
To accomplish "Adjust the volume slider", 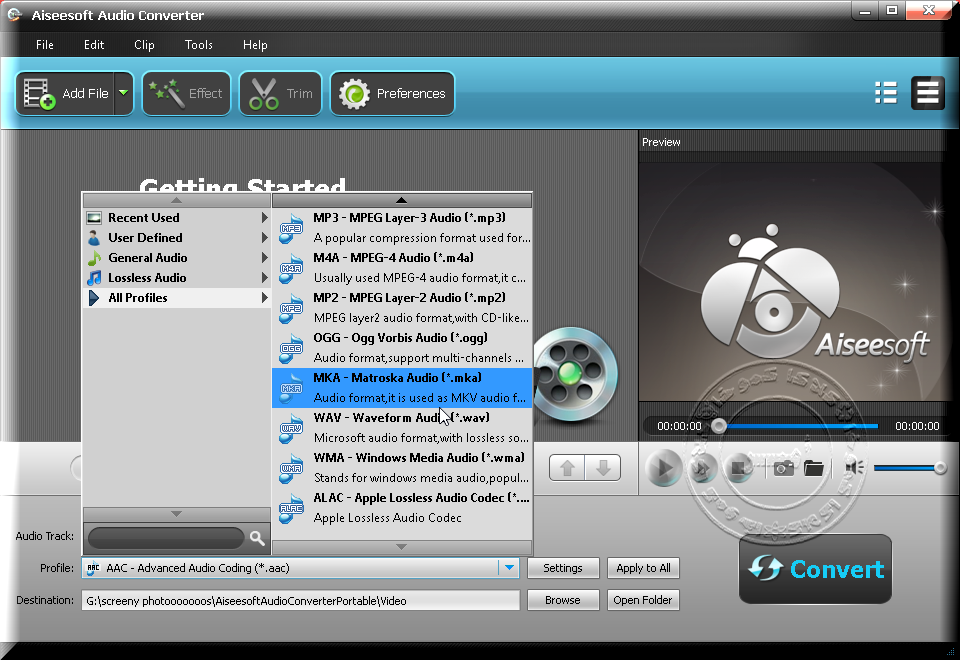I will 910,468.
